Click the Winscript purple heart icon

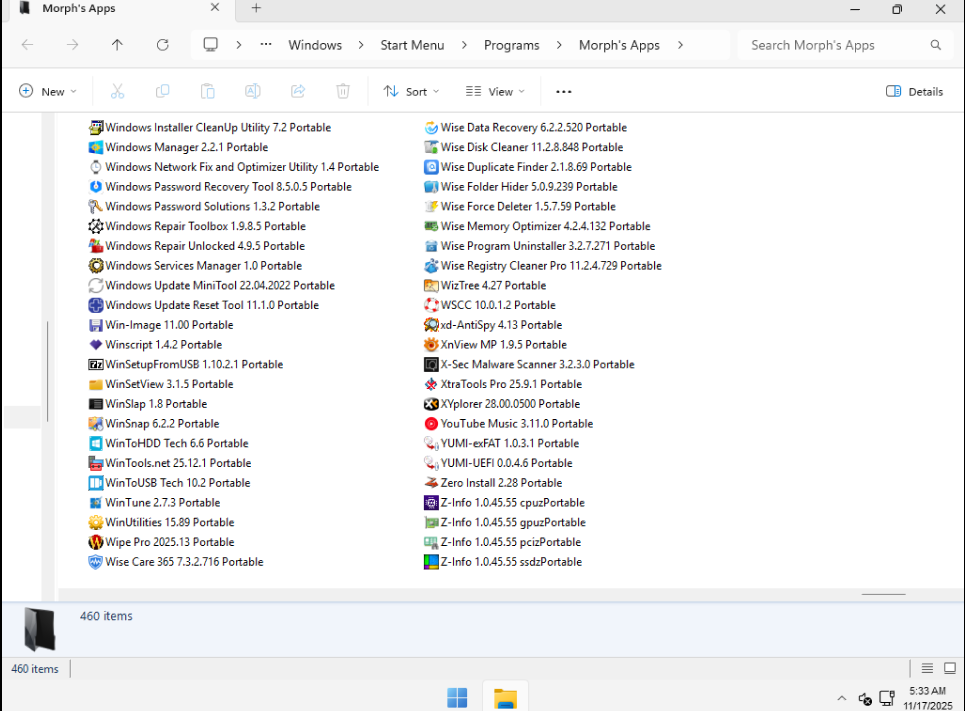click(x=95, y=345)
